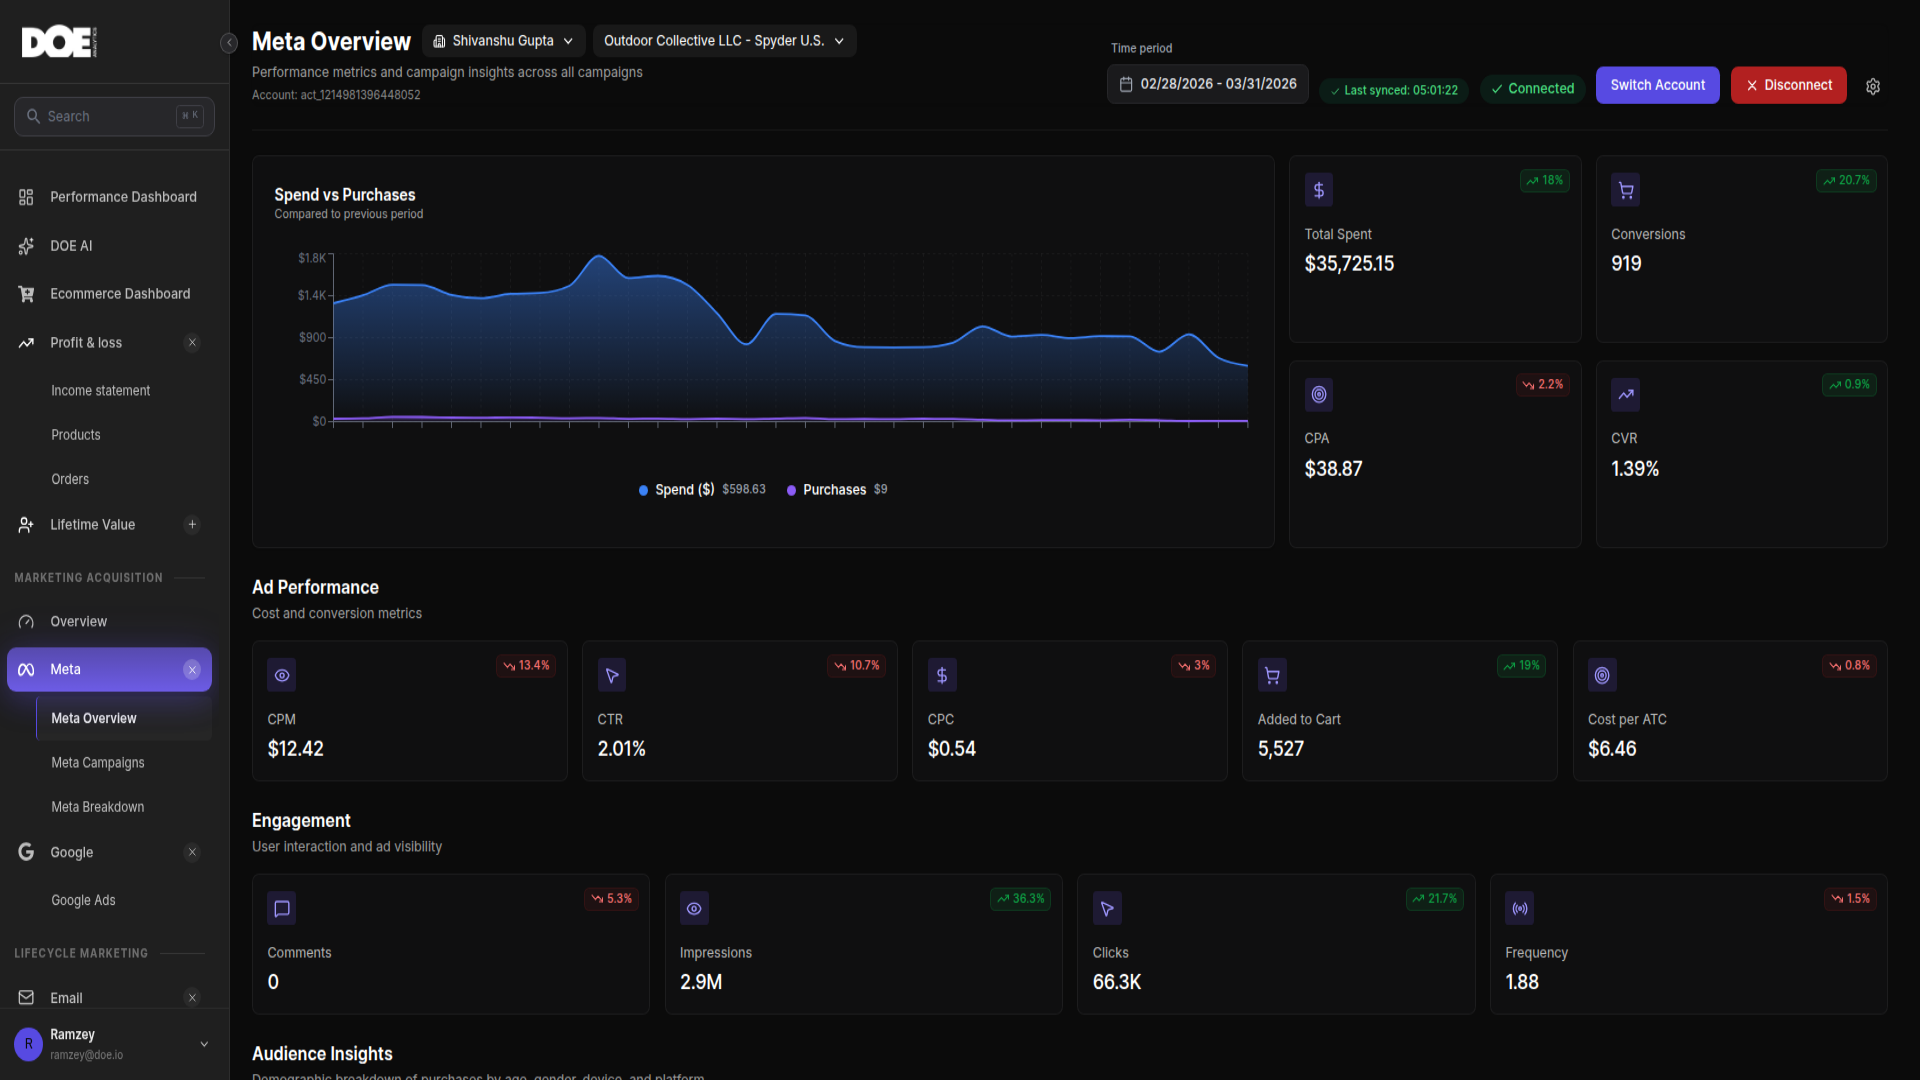This screenshot has height=1080, width=1920.
Task: Click the Google G logo icon
Action: [26, 852]
